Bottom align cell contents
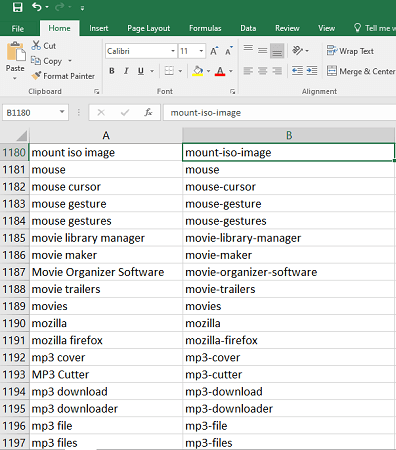Viewport: 396px width, 450px height. (277, 51)
